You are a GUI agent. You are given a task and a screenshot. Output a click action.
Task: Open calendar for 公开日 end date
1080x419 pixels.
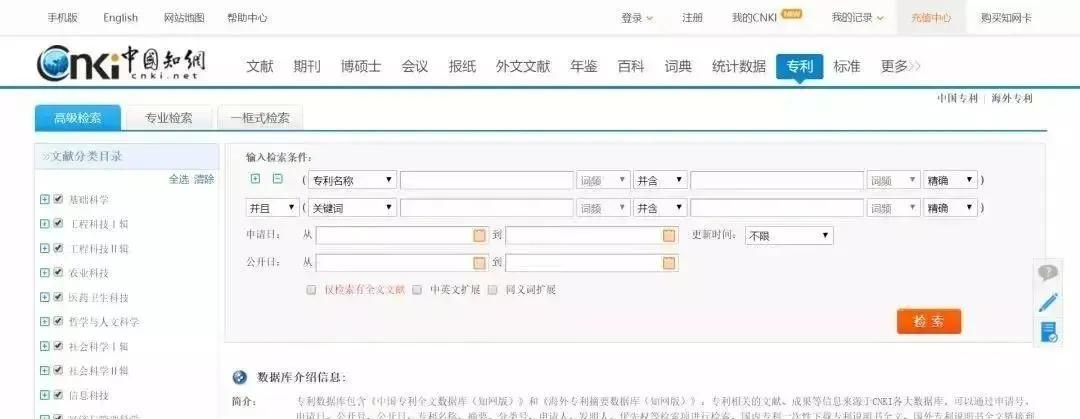[669, 263]
